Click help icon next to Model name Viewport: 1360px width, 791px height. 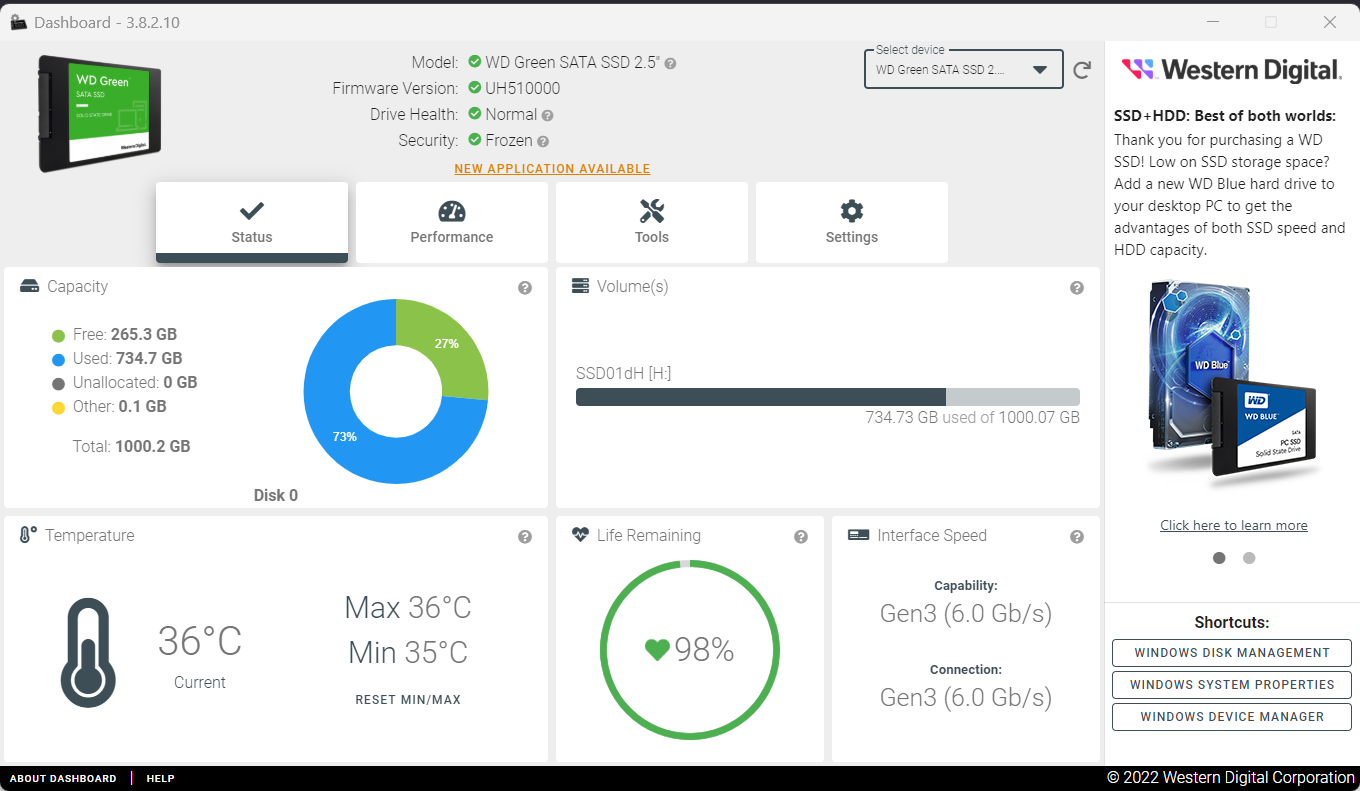point(670,63)
